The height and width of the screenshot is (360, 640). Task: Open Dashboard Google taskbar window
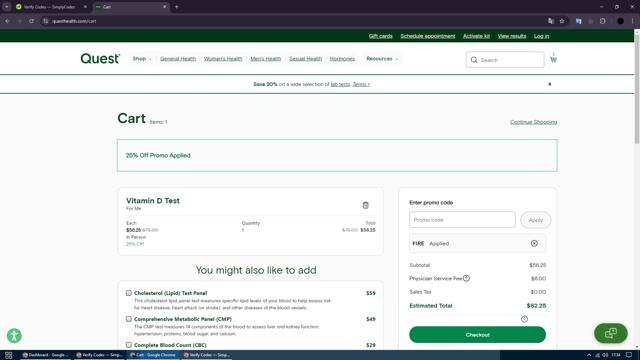click(46, 355)
